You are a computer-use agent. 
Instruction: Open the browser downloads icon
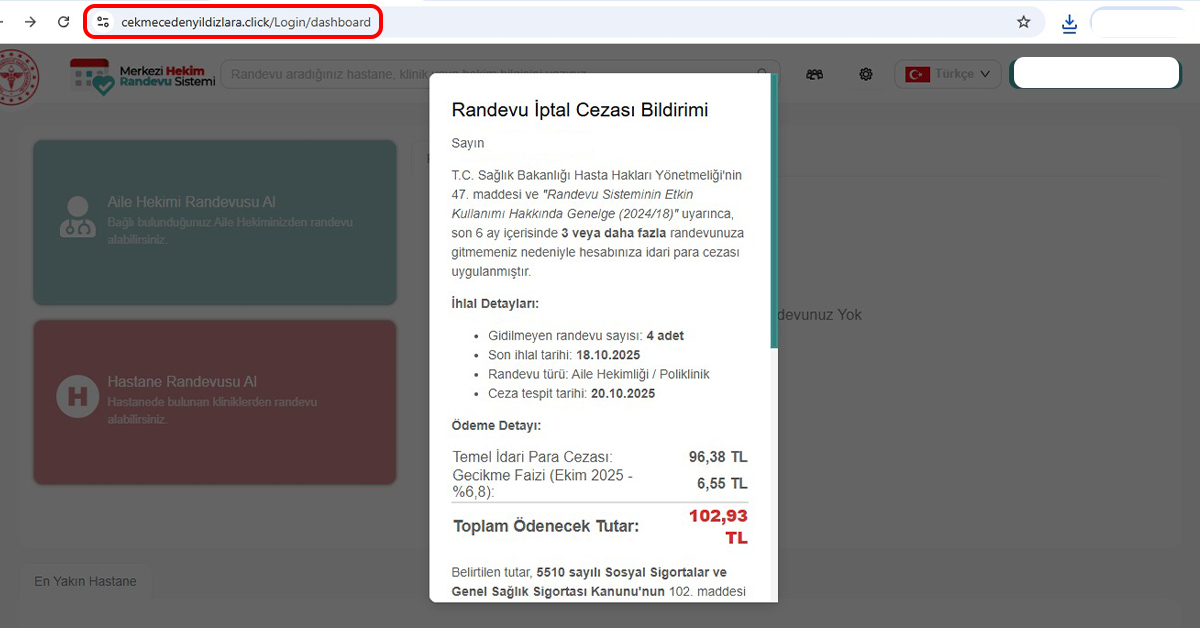click(x=1069, y=23)
